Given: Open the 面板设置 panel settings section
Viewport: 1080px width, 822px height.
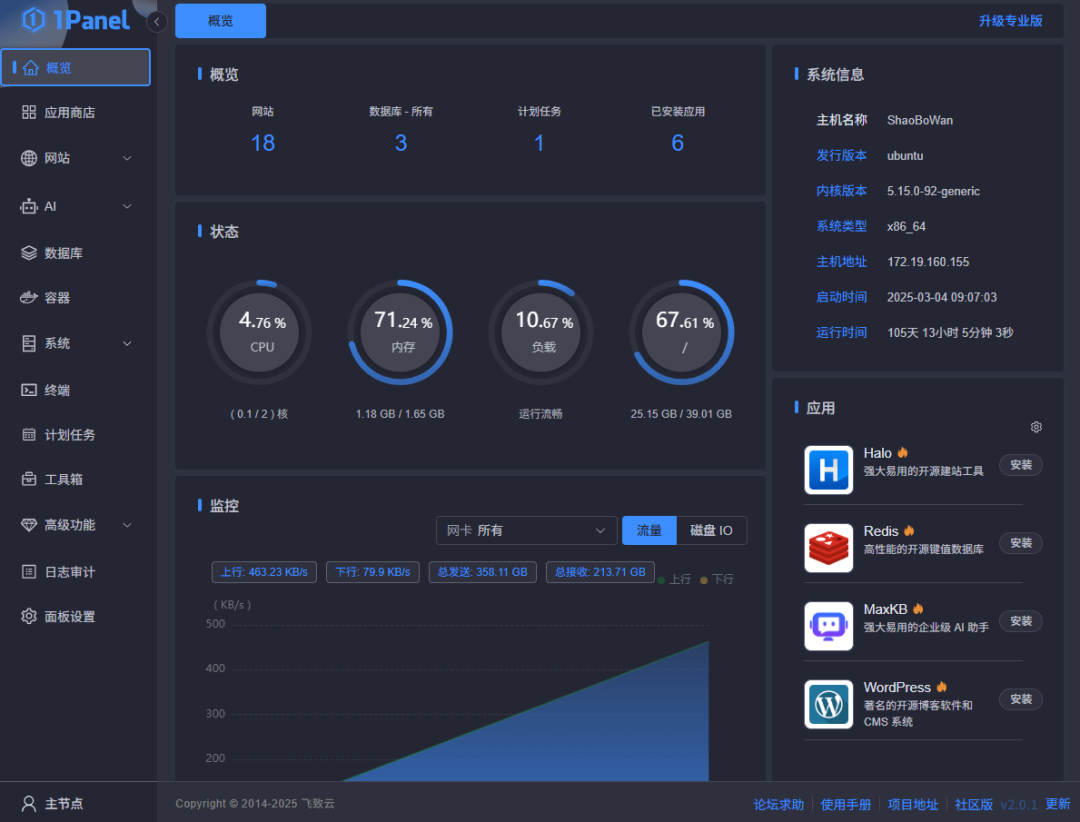Looking at the screenshot, I should tap(75, 616).
